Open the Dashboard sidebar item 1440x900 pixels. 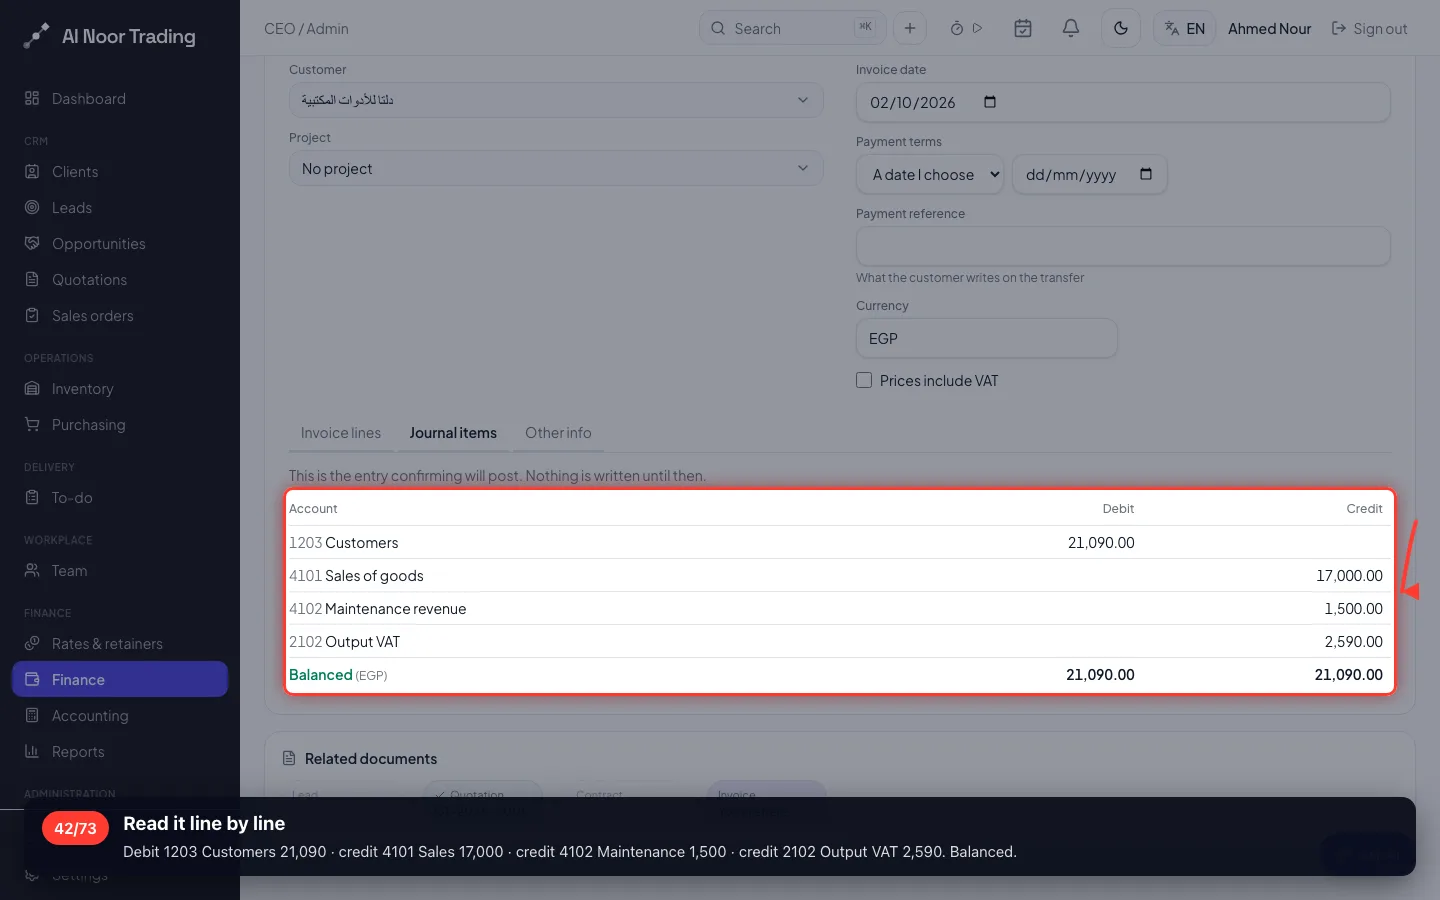120,99
